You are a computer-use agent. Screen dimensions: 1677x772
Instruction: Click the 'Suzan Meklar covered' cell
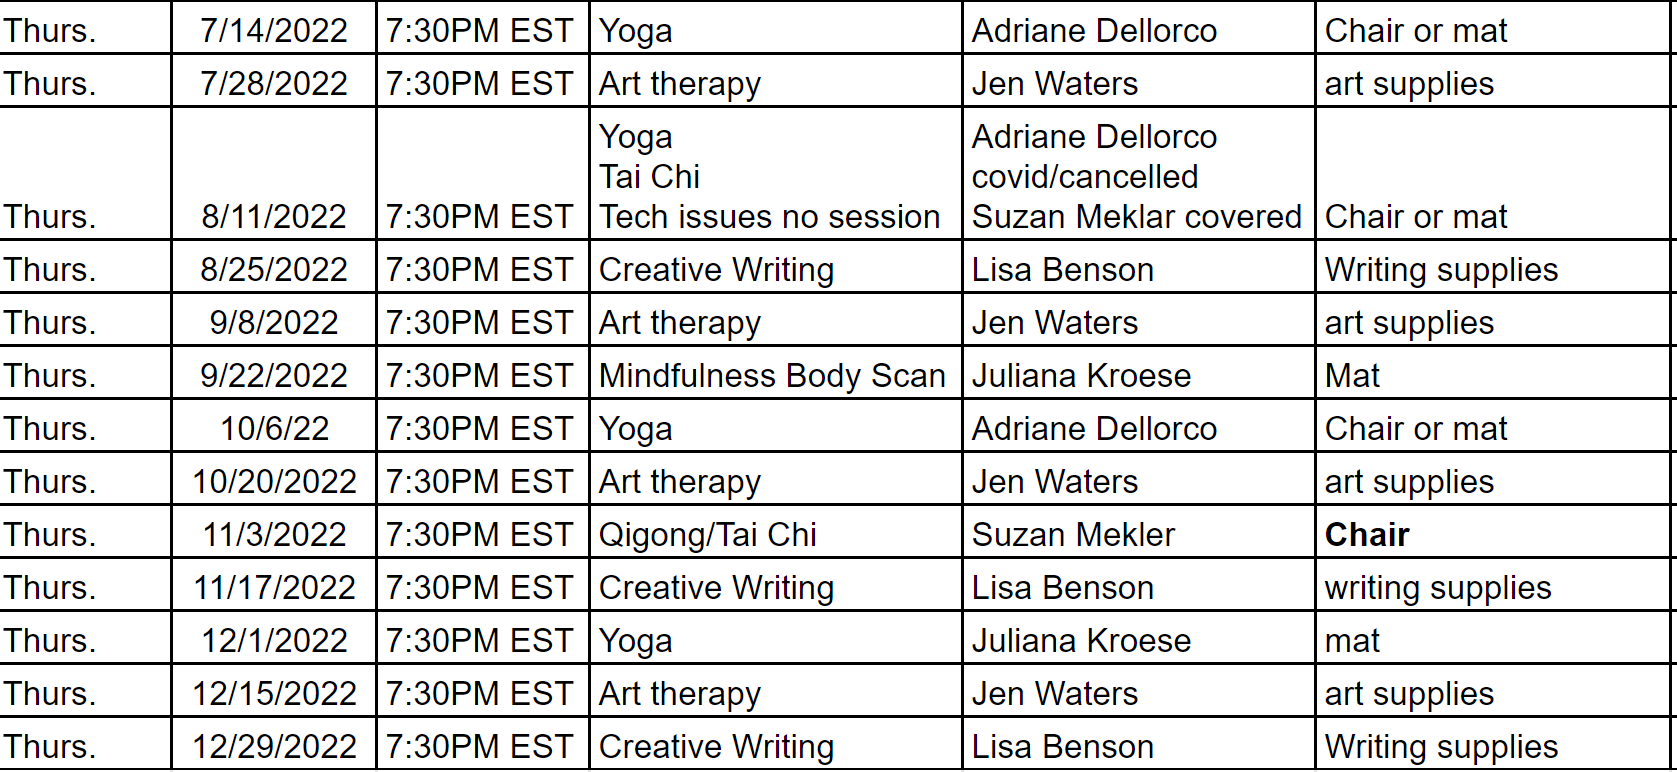(x=1136, y=216)
